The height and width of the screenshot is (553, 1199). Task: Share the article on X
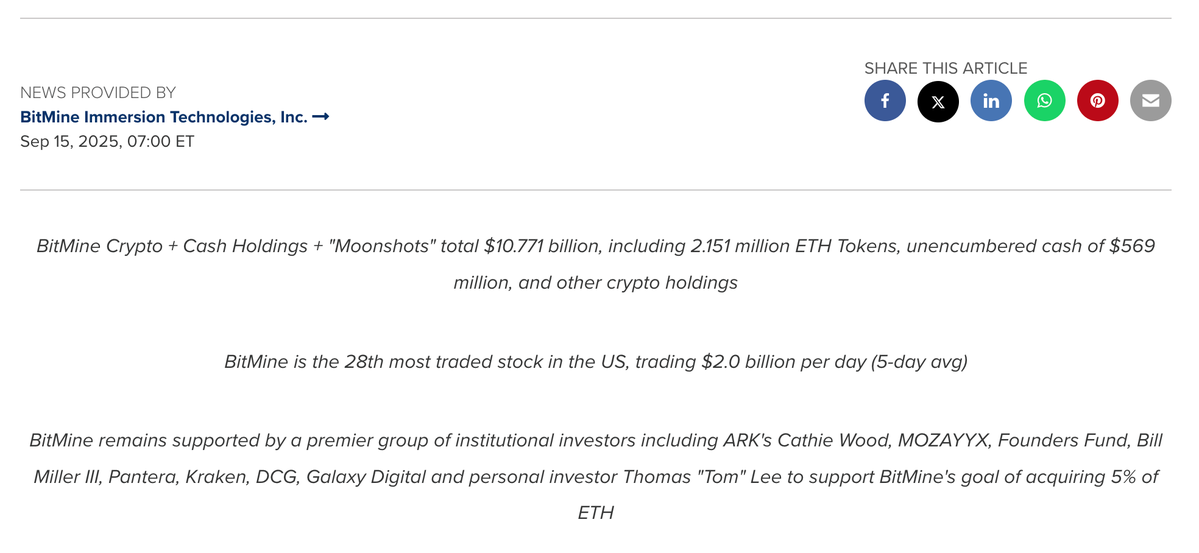coord(938,101)
